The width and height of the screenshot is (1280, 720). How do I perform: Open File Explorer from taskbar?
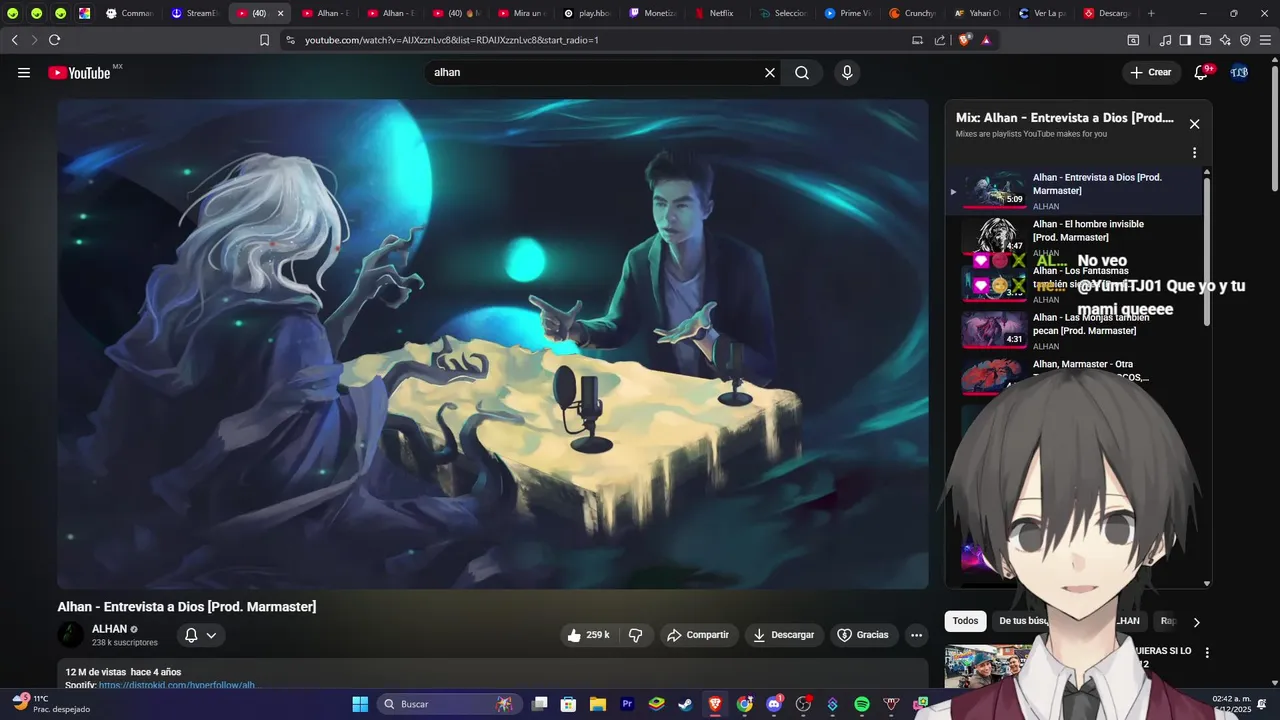click(x=597, y=704)
